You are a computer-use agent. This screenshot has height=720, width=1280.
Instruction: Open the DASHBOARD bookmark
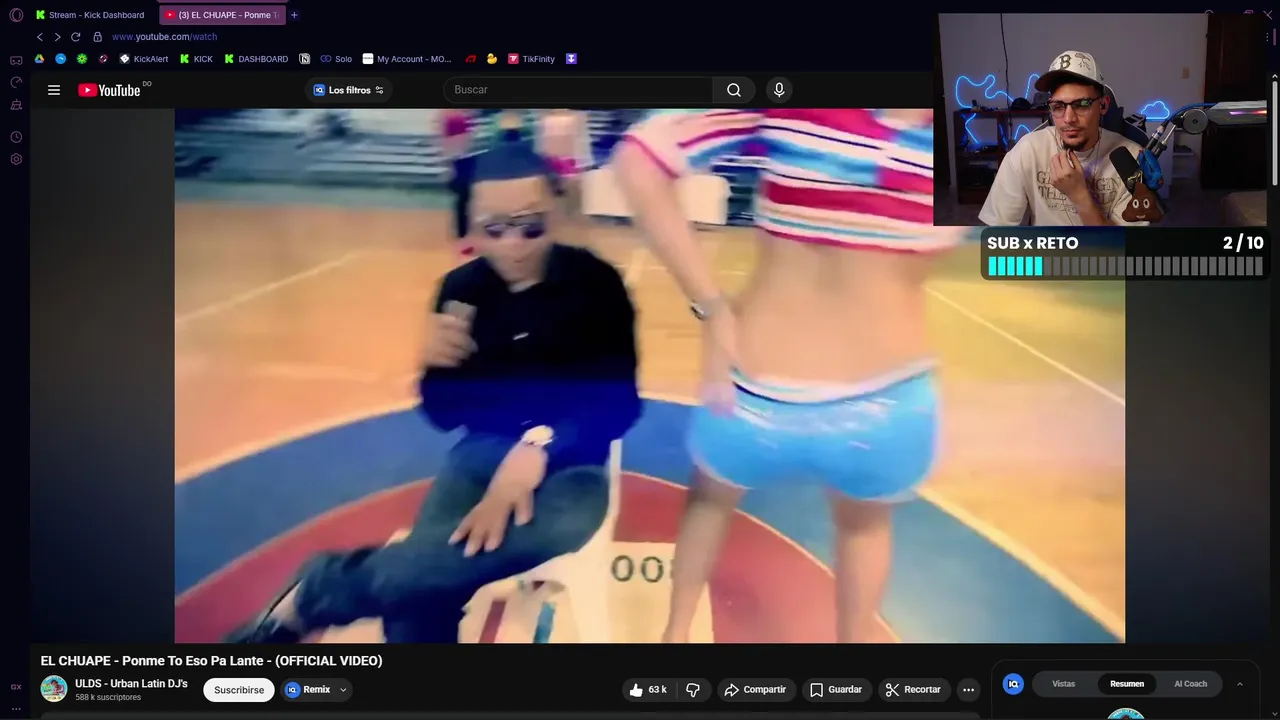pos(256,59)
